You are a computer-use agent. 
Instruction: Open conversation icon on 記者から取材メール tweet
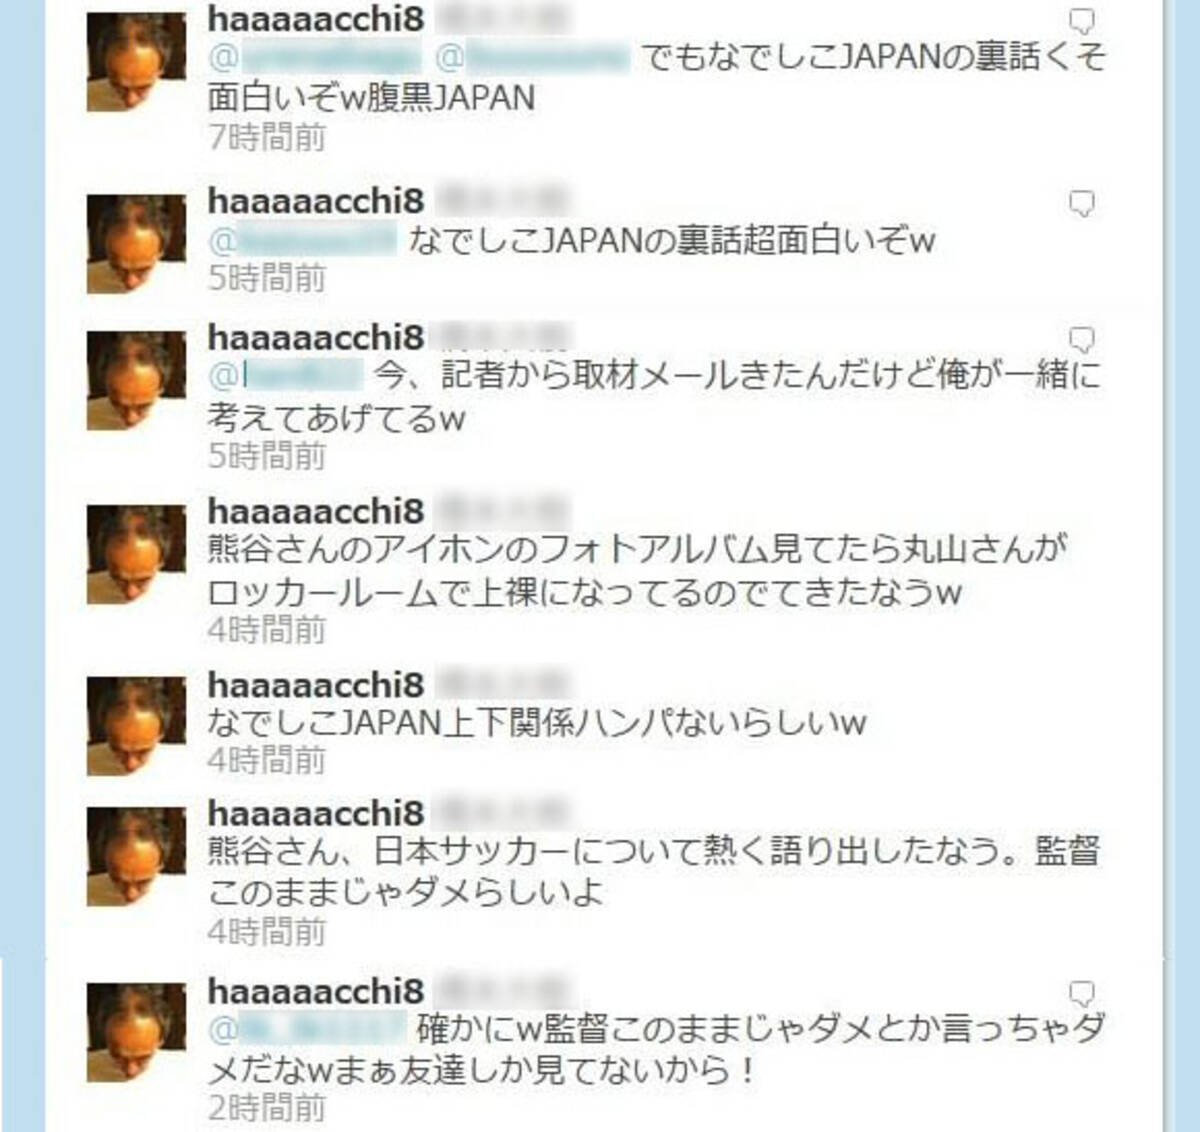click(x=1082, y=338)
